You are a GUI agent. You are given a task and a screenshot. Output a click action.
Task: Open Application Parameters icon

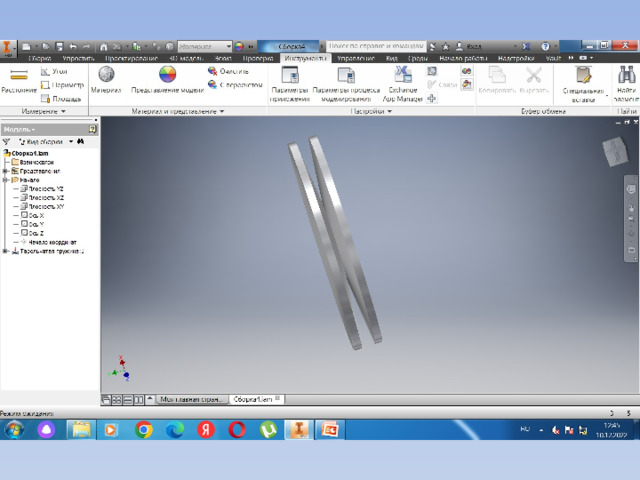coord(290,80)
